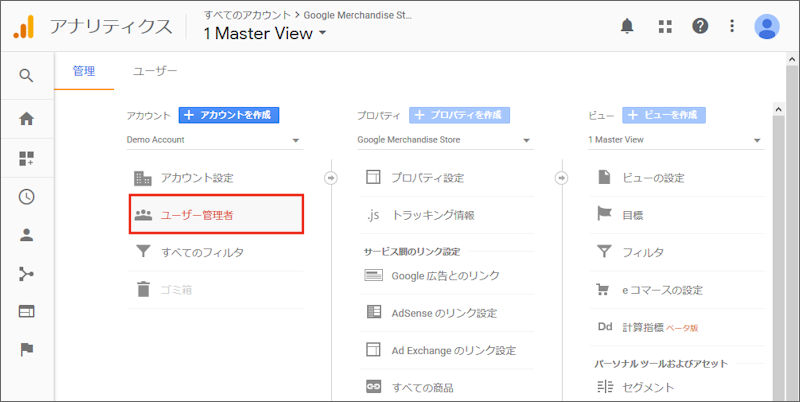Image resolution: width=800 pixels, height=402 pixels.
Task: Open the 1 Master View column dropdown
Action: point(676,140)
